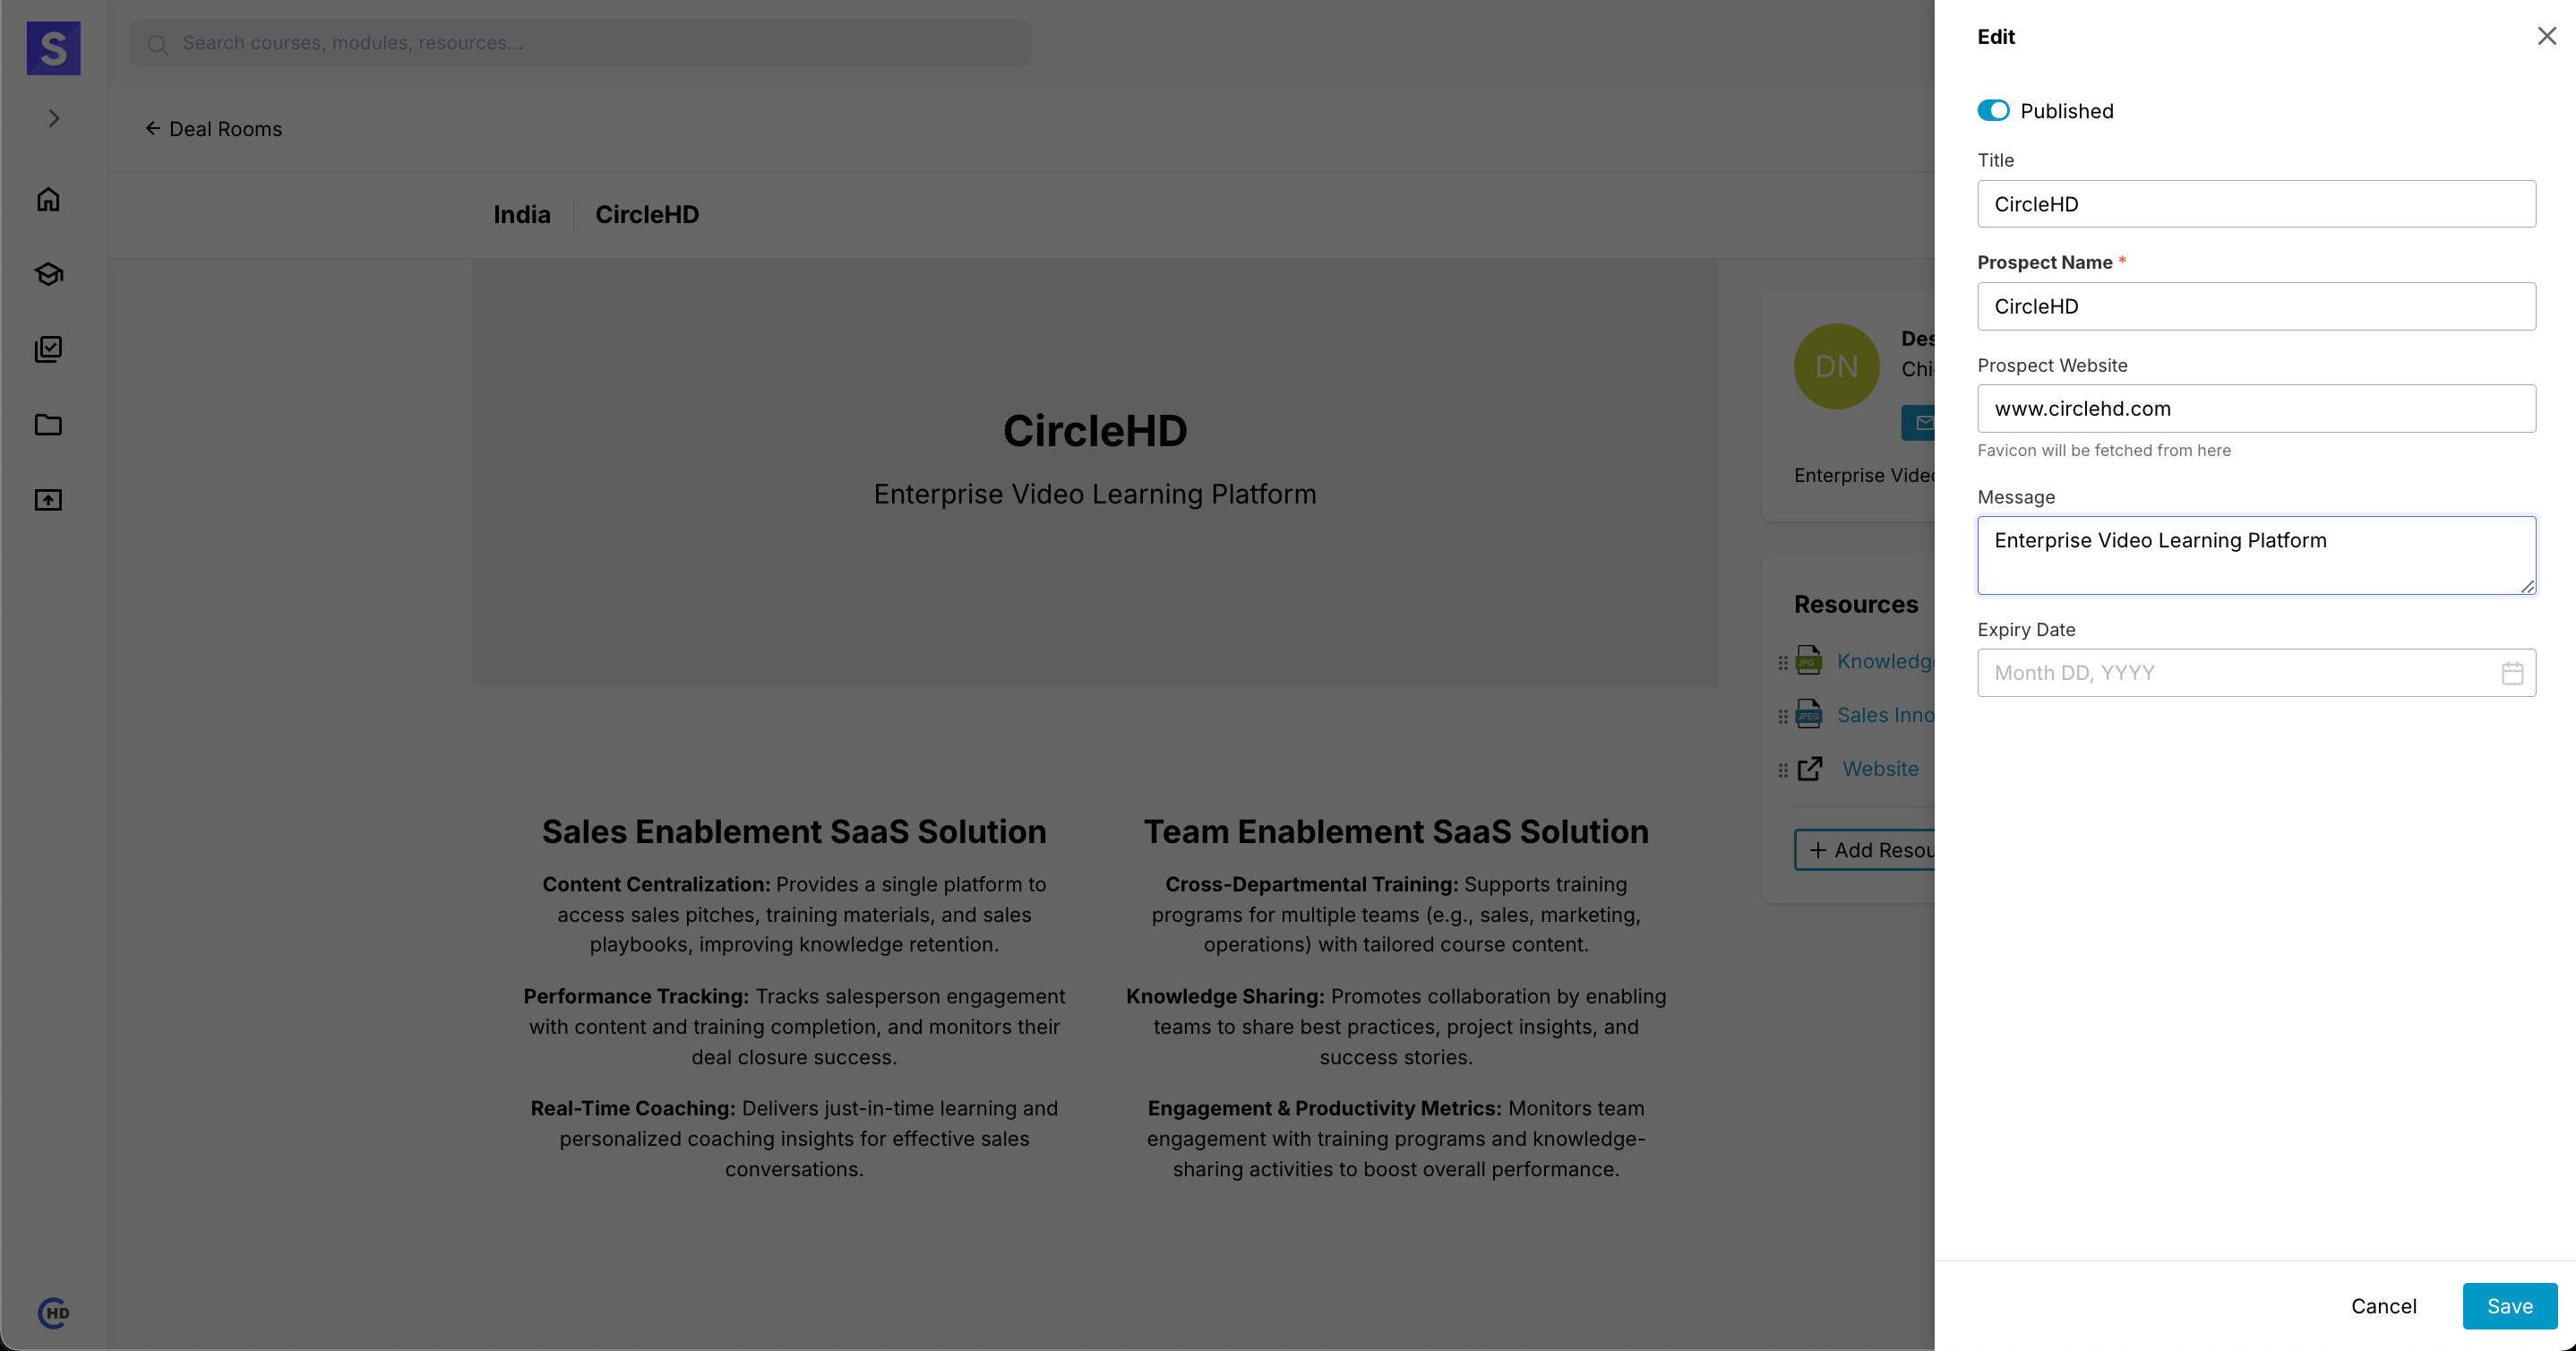Viewport: 2576px width, 1351px height.
Task: Click the Message text area
Action: coord(2255,555)
